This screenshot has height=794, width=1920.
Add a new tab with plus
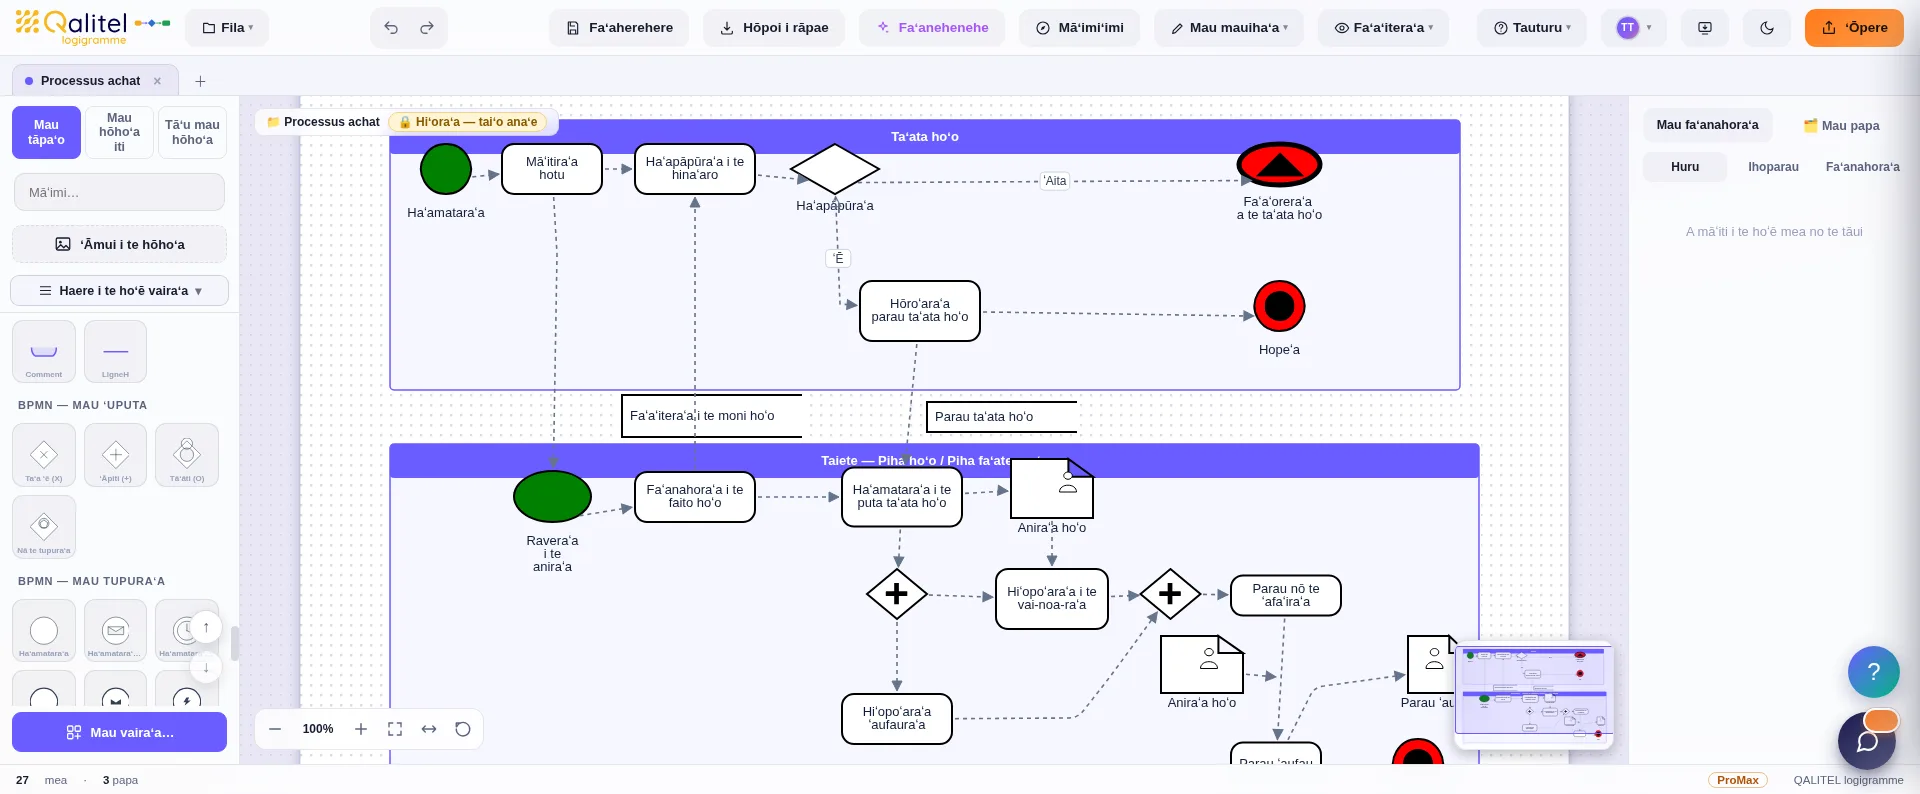pos(200,81)
